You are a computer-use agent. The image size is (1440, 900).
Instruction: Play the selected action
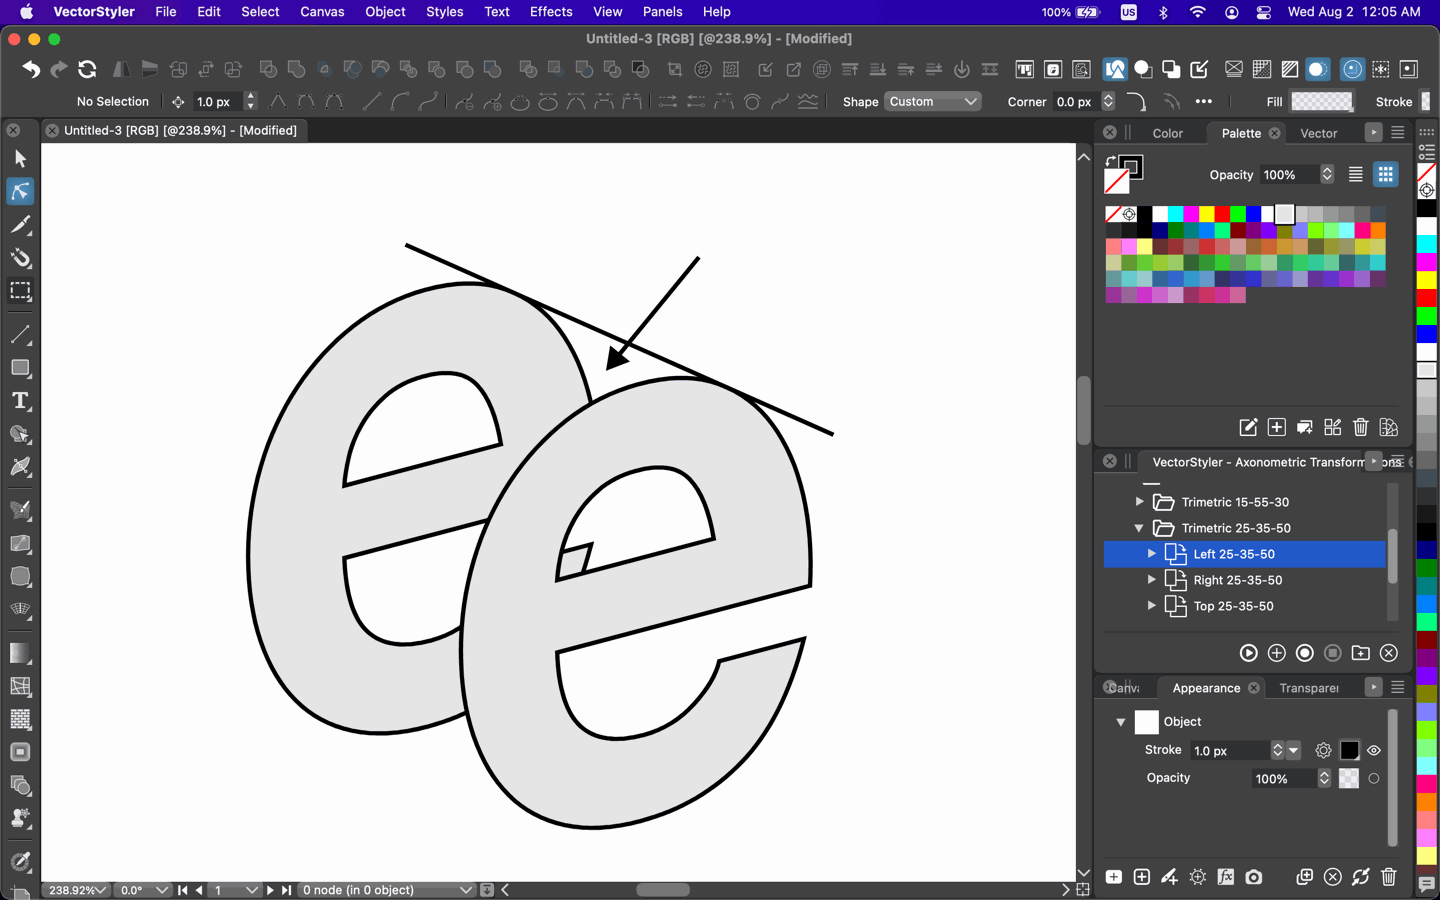tap(1248, 653)
